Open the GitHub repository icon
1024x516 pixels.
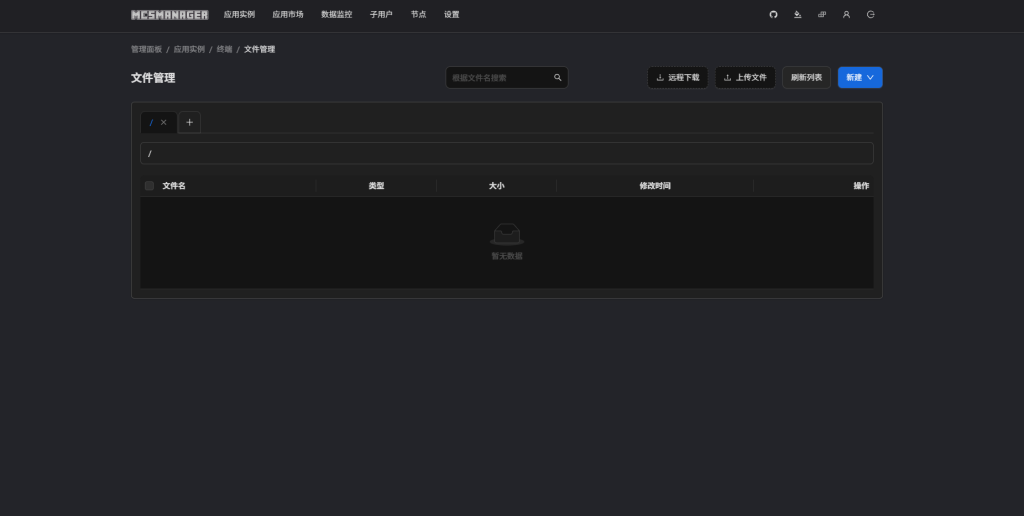(x=773, y=15)
